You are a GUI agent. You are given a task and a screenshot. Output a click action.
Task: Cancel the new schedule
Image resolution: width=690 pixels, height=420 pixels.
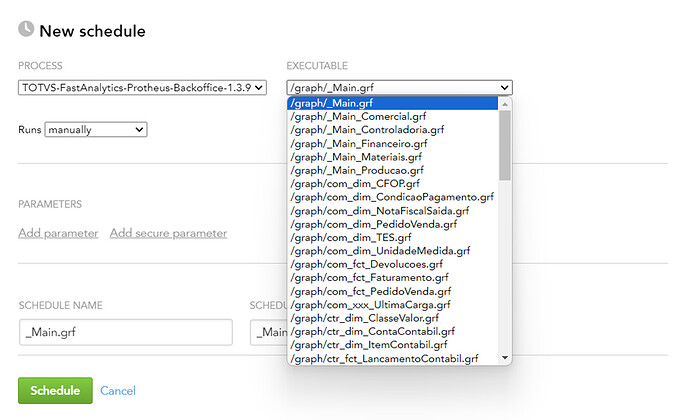click(118, 391)
